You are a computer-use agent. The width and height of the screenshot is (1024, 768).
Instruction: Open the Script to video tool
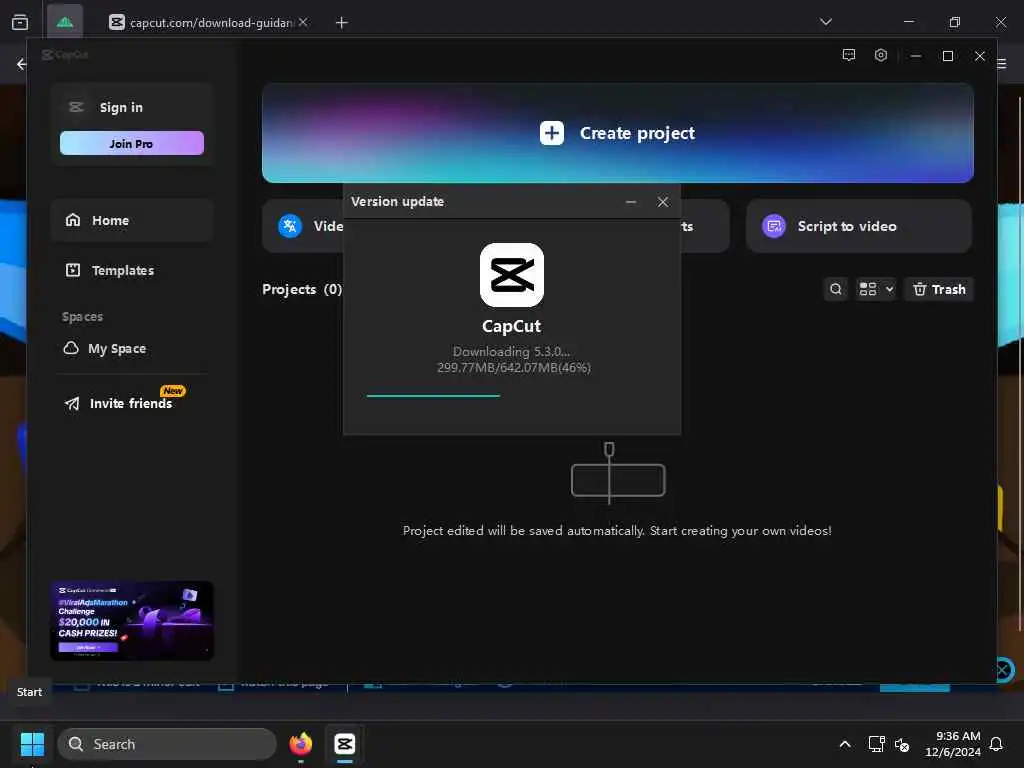(859, 227)
